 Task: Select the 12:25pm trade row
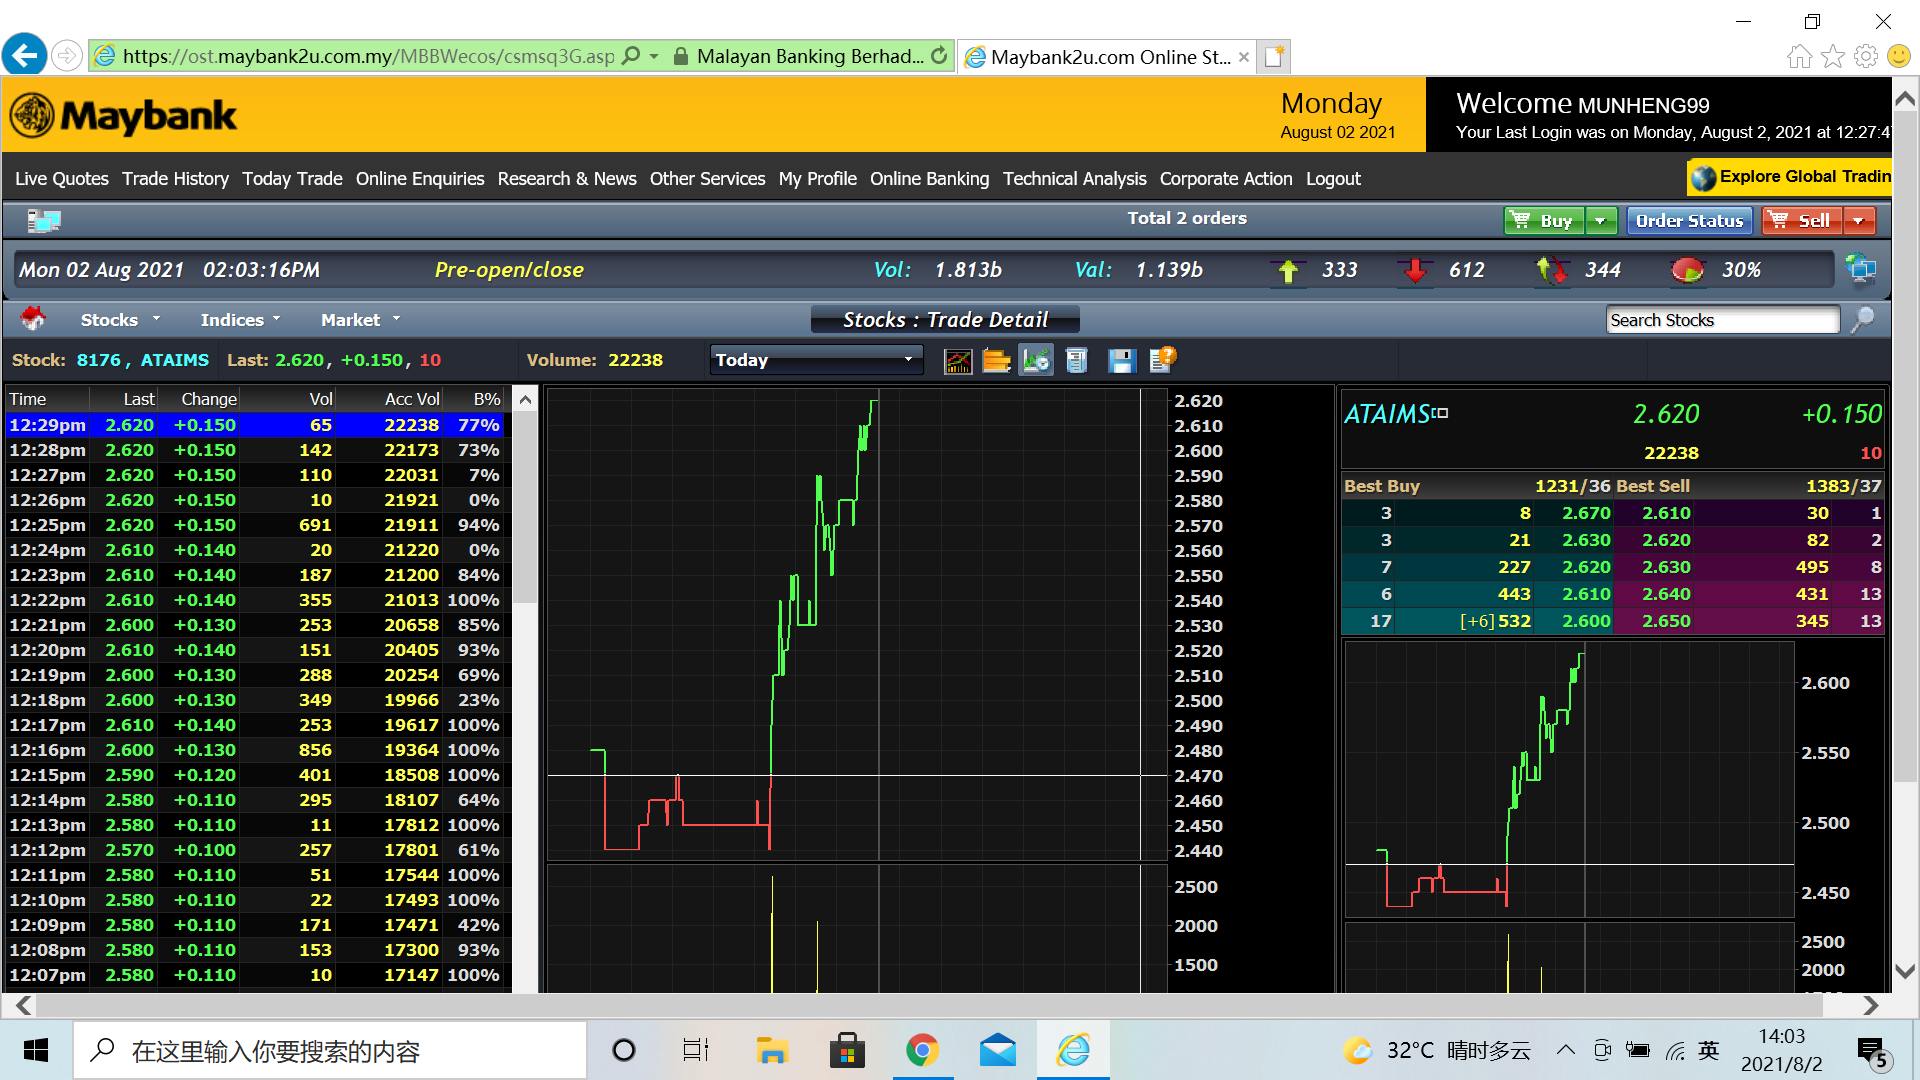pyautogui.click(x=256, y=525)
